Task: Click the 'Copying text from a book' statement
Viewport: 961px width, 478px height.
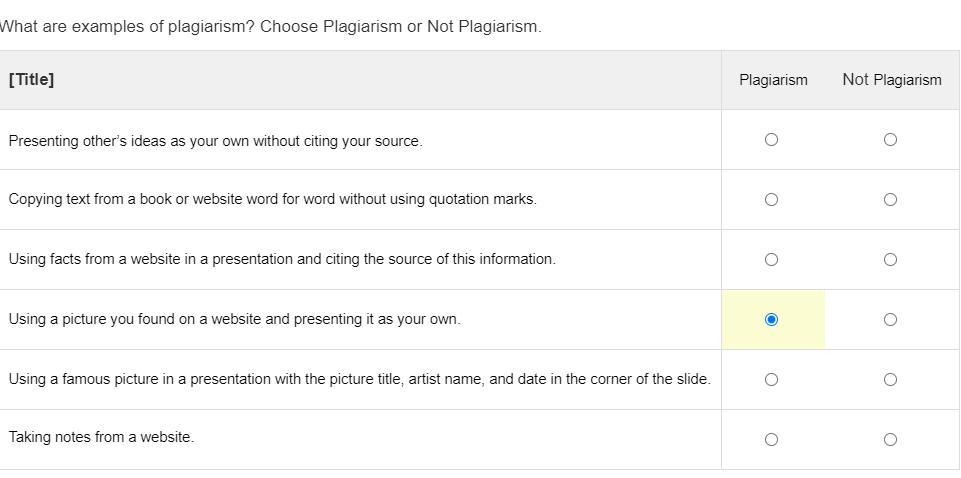Action: (x=272, y=199)
